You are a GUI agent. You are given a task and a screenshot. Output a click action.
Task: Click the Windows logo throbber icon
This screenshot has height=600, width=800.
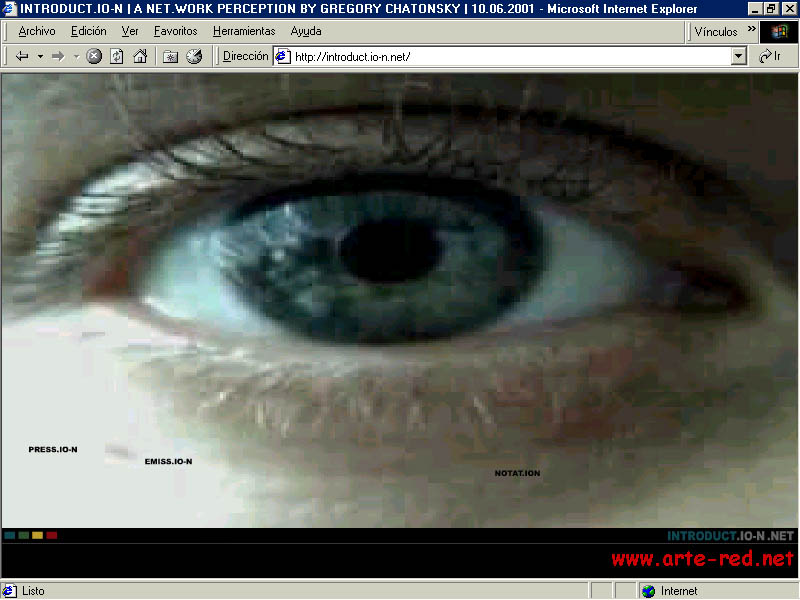point(780,31)
